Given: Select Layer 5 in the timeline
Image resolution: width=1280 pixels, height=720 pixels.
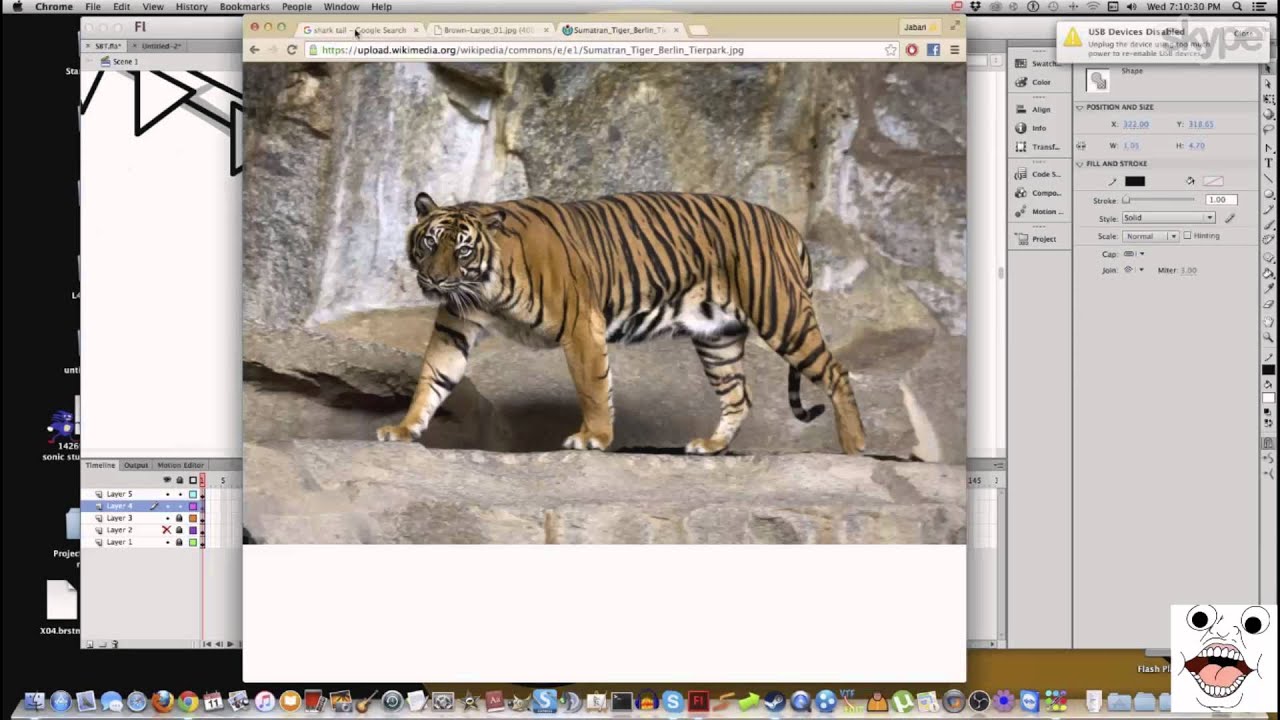Looking at the screenshot, I should click(x=119, y=494).
